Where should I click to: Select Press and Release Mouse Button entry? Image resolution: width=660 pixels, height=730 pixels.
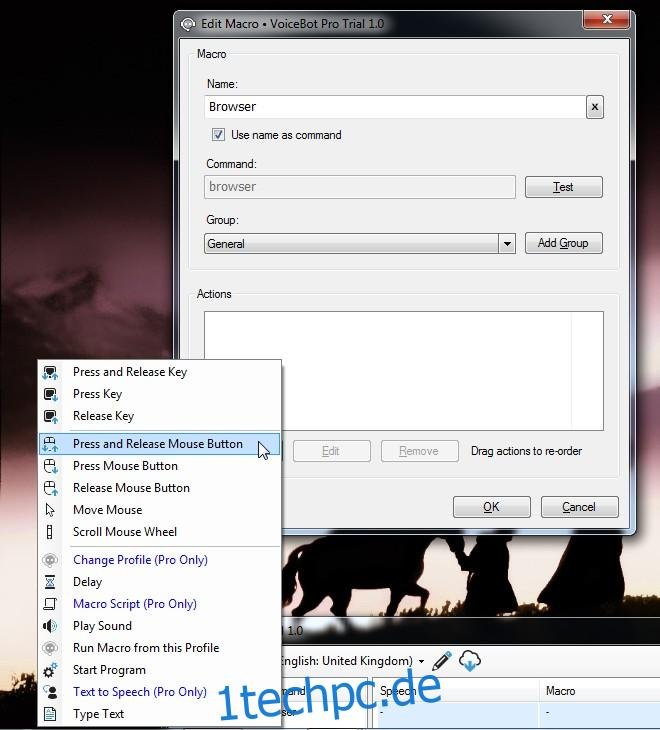pyautogui.click(x=160, y=444)
